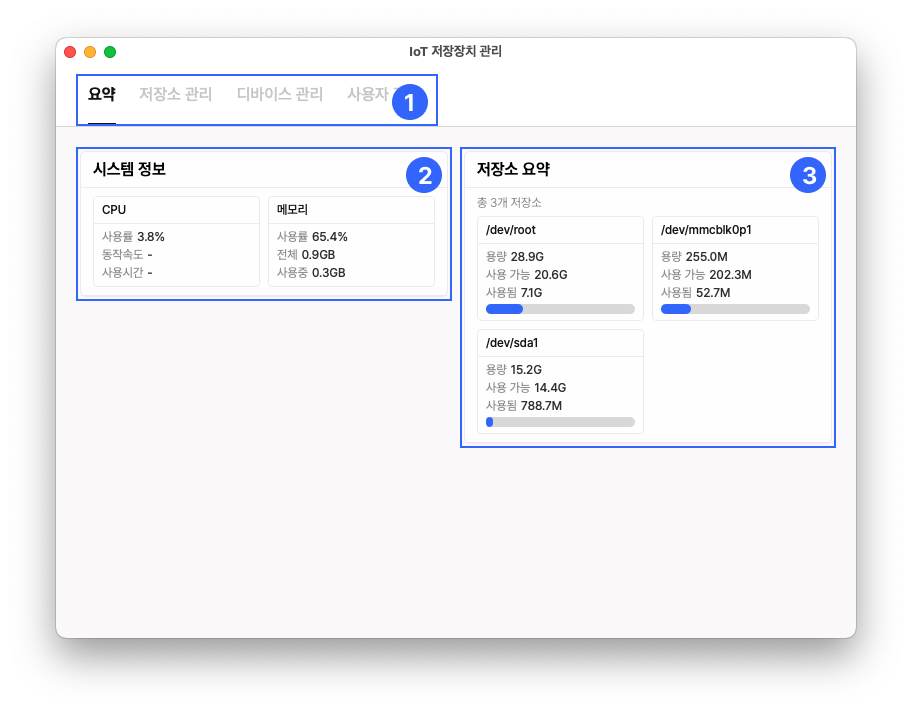Close the window with red button
Viewport: 912px width, 712px height.
(70, 52)
